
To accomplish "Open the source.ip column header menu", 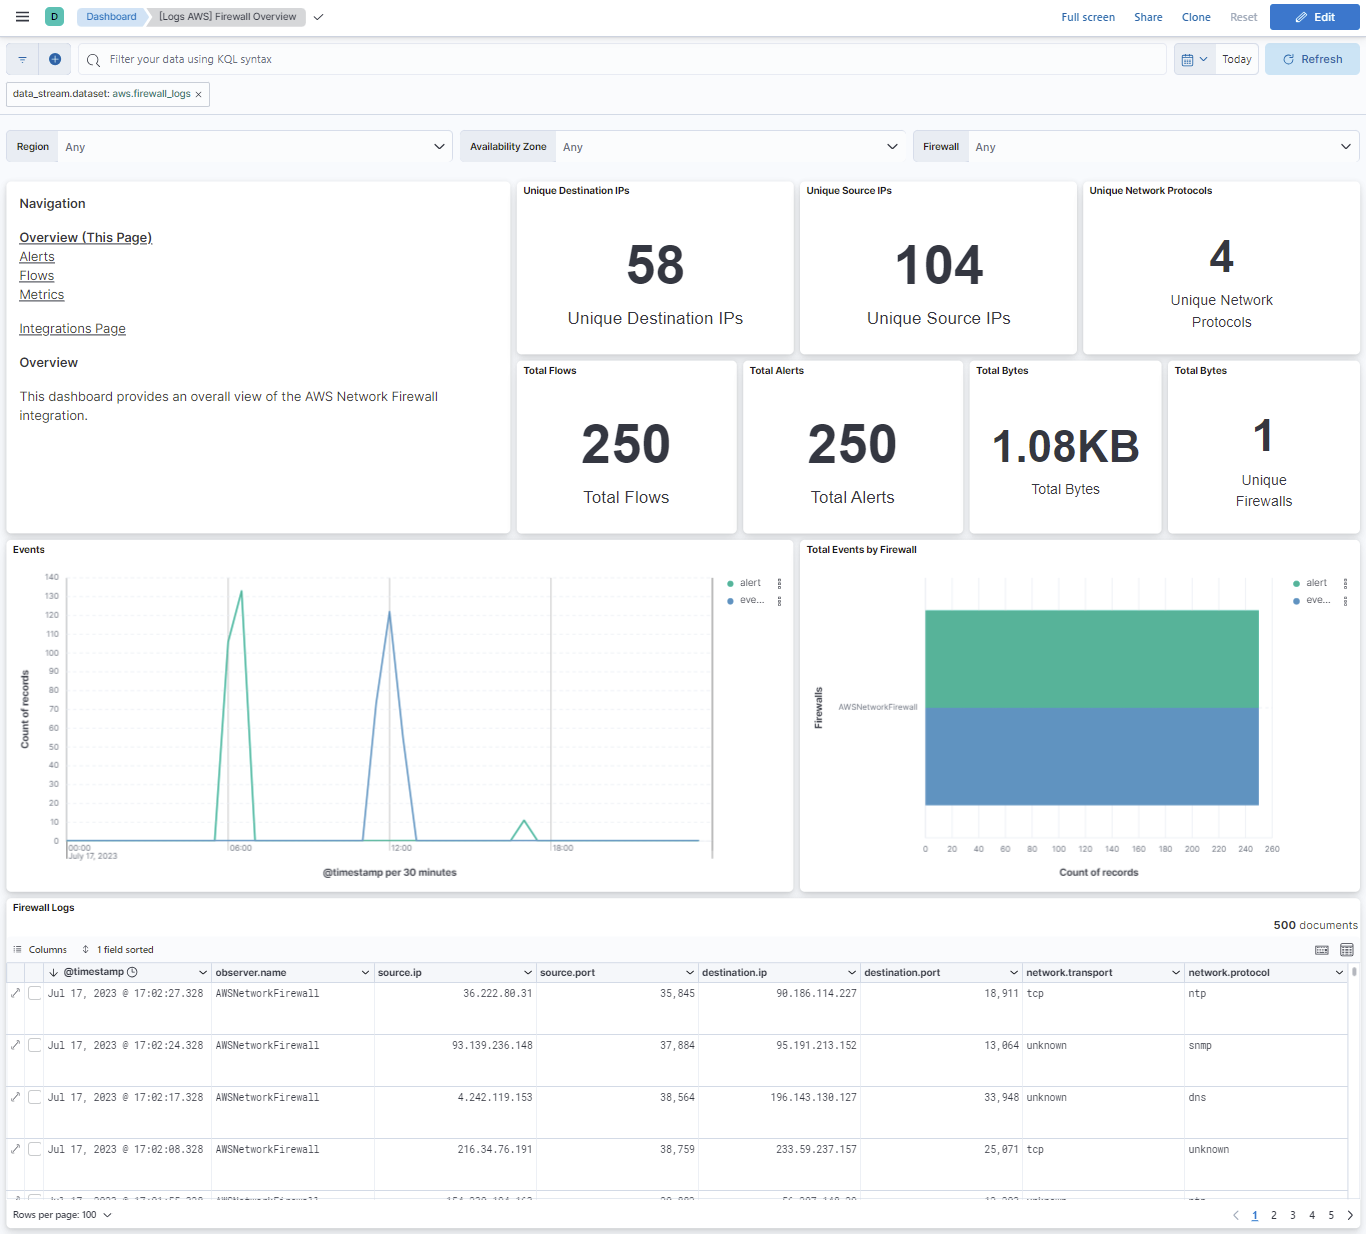I will [x=528, y=971].
